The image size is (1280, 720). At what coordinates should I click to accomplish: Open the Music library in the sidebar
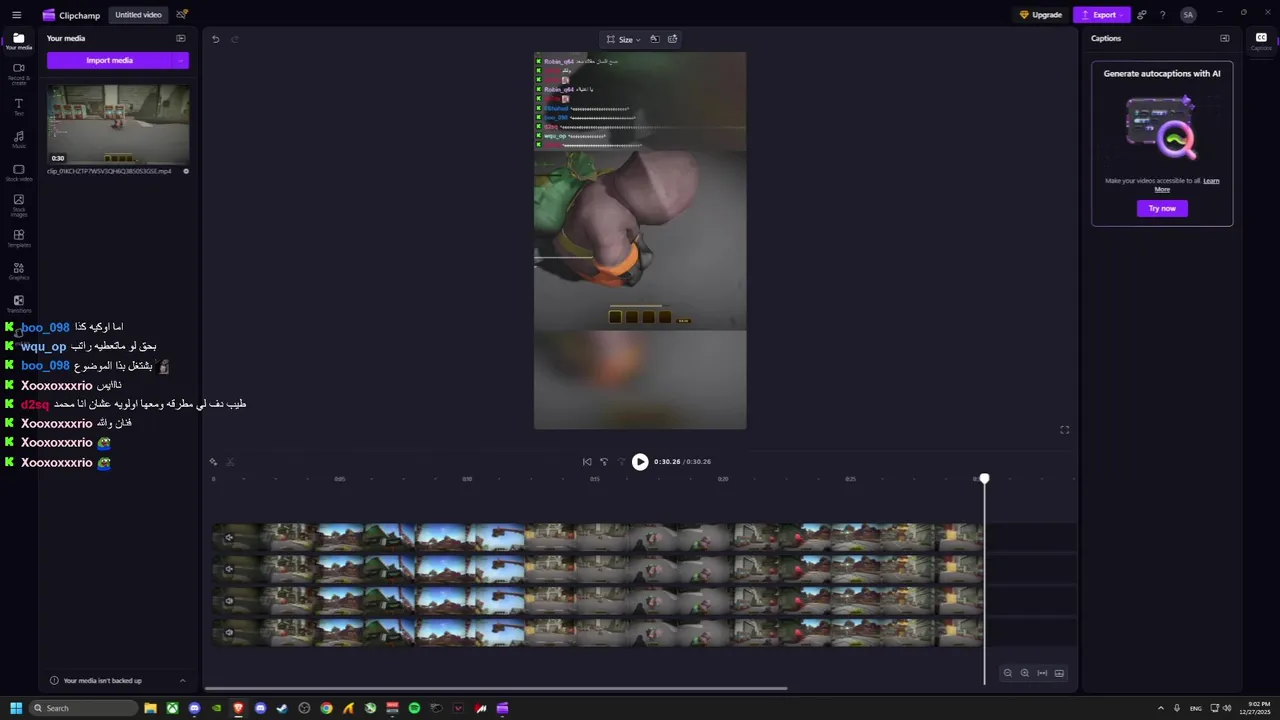18,139
